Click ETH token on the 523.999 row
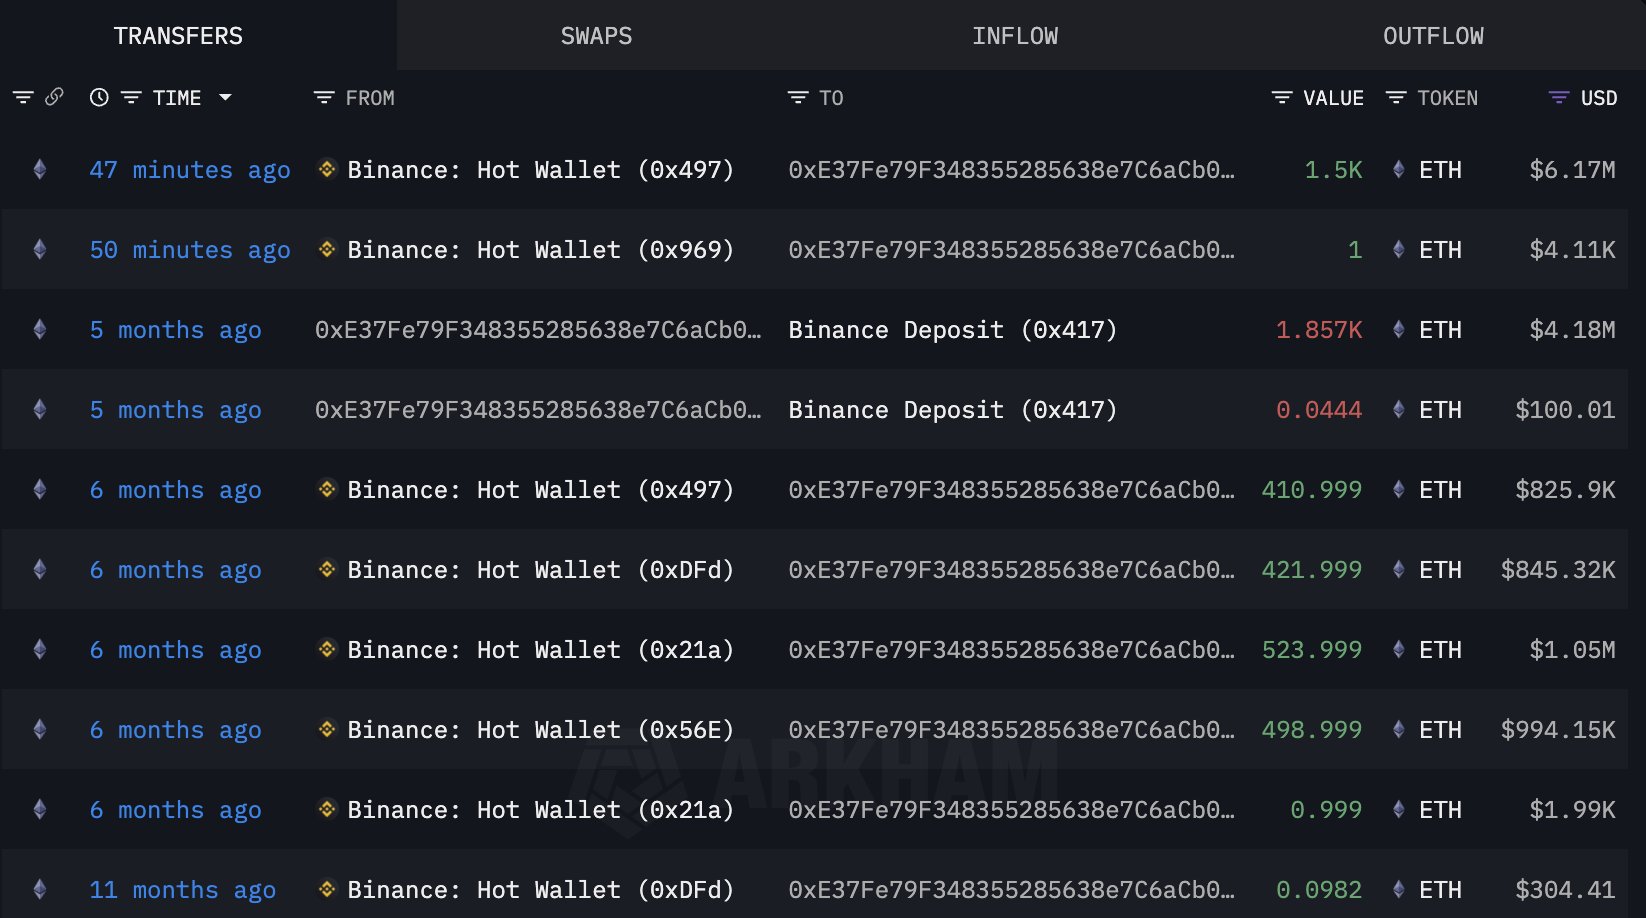Screen dimensions: 1646x918 point(1439,650)
